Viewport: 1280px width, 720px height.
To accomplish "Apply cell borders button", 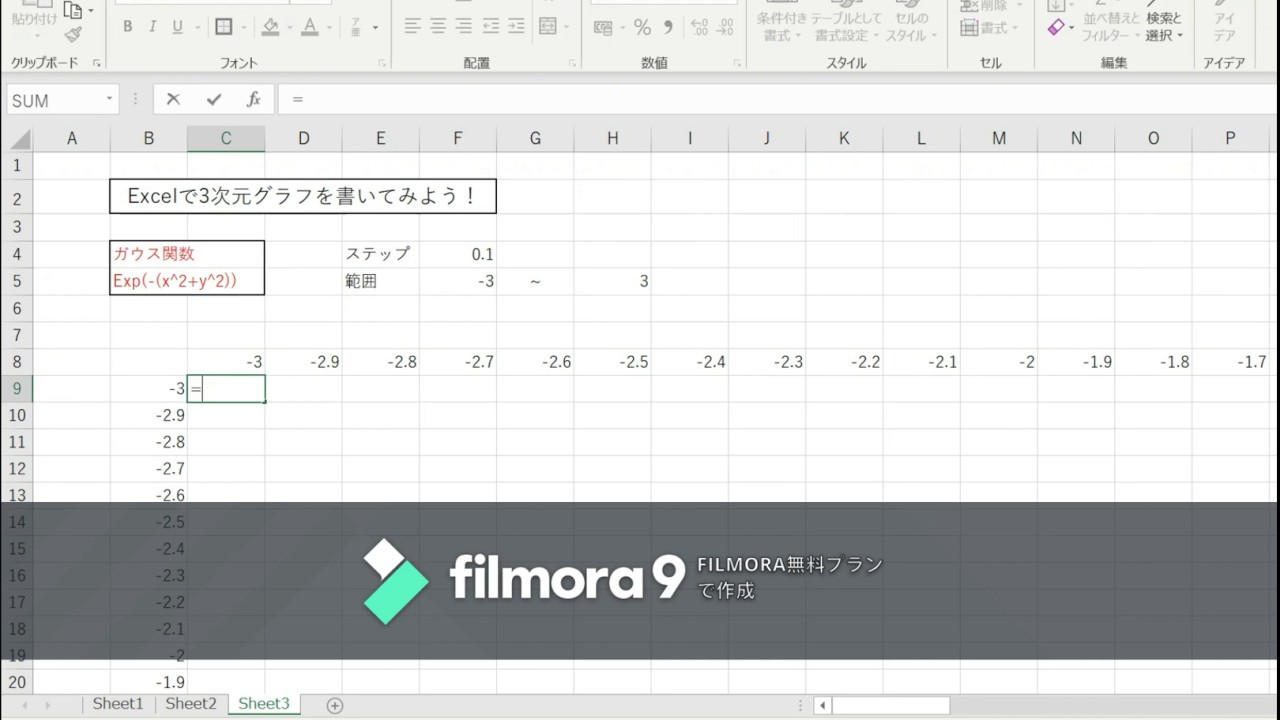I will [224, 27].
